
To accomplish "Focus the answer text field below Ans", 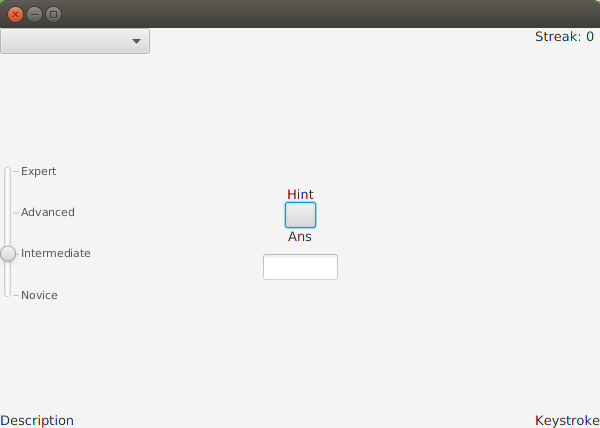I will [300, 267].
